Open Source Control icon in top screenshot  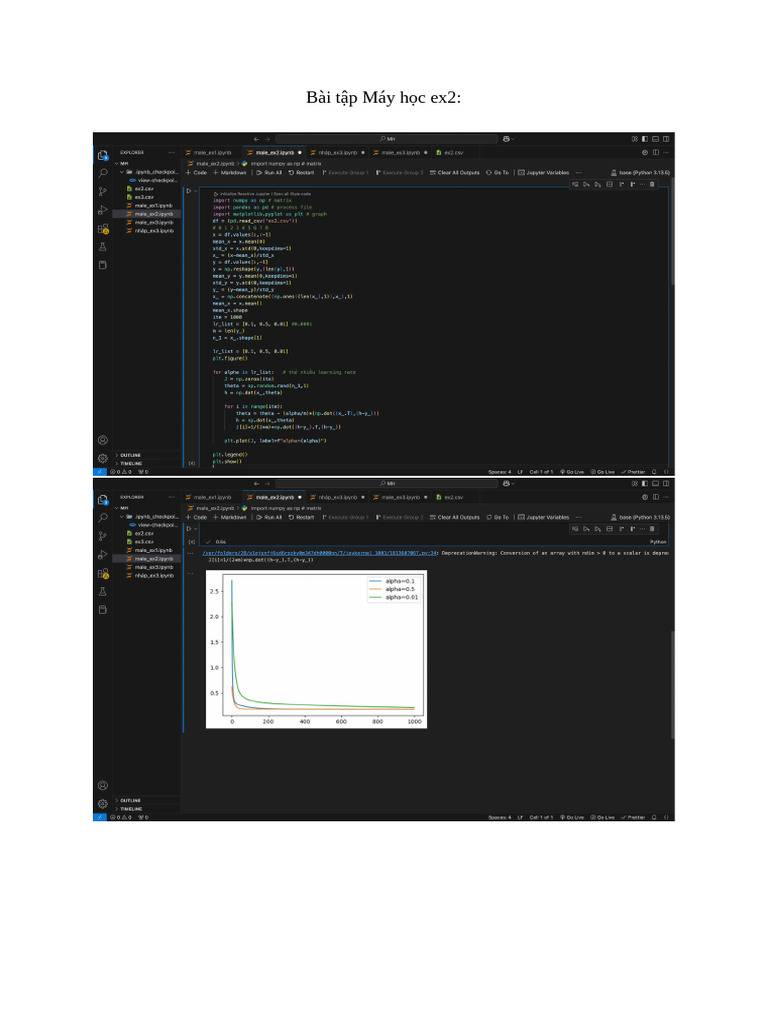(103, 191)
